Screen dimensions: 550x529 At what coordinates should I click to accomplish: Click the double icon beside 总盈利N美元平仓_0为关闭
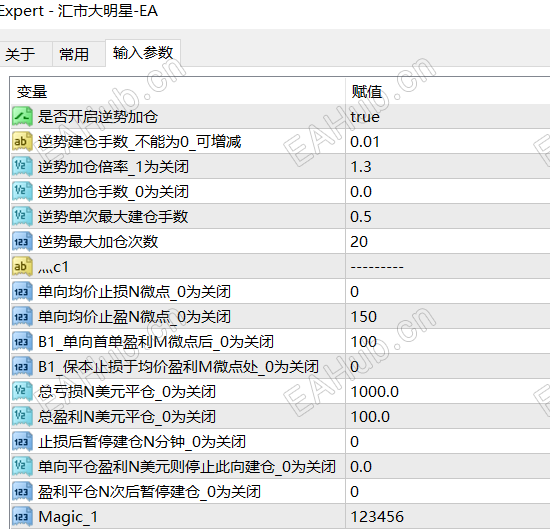(22, 417)
